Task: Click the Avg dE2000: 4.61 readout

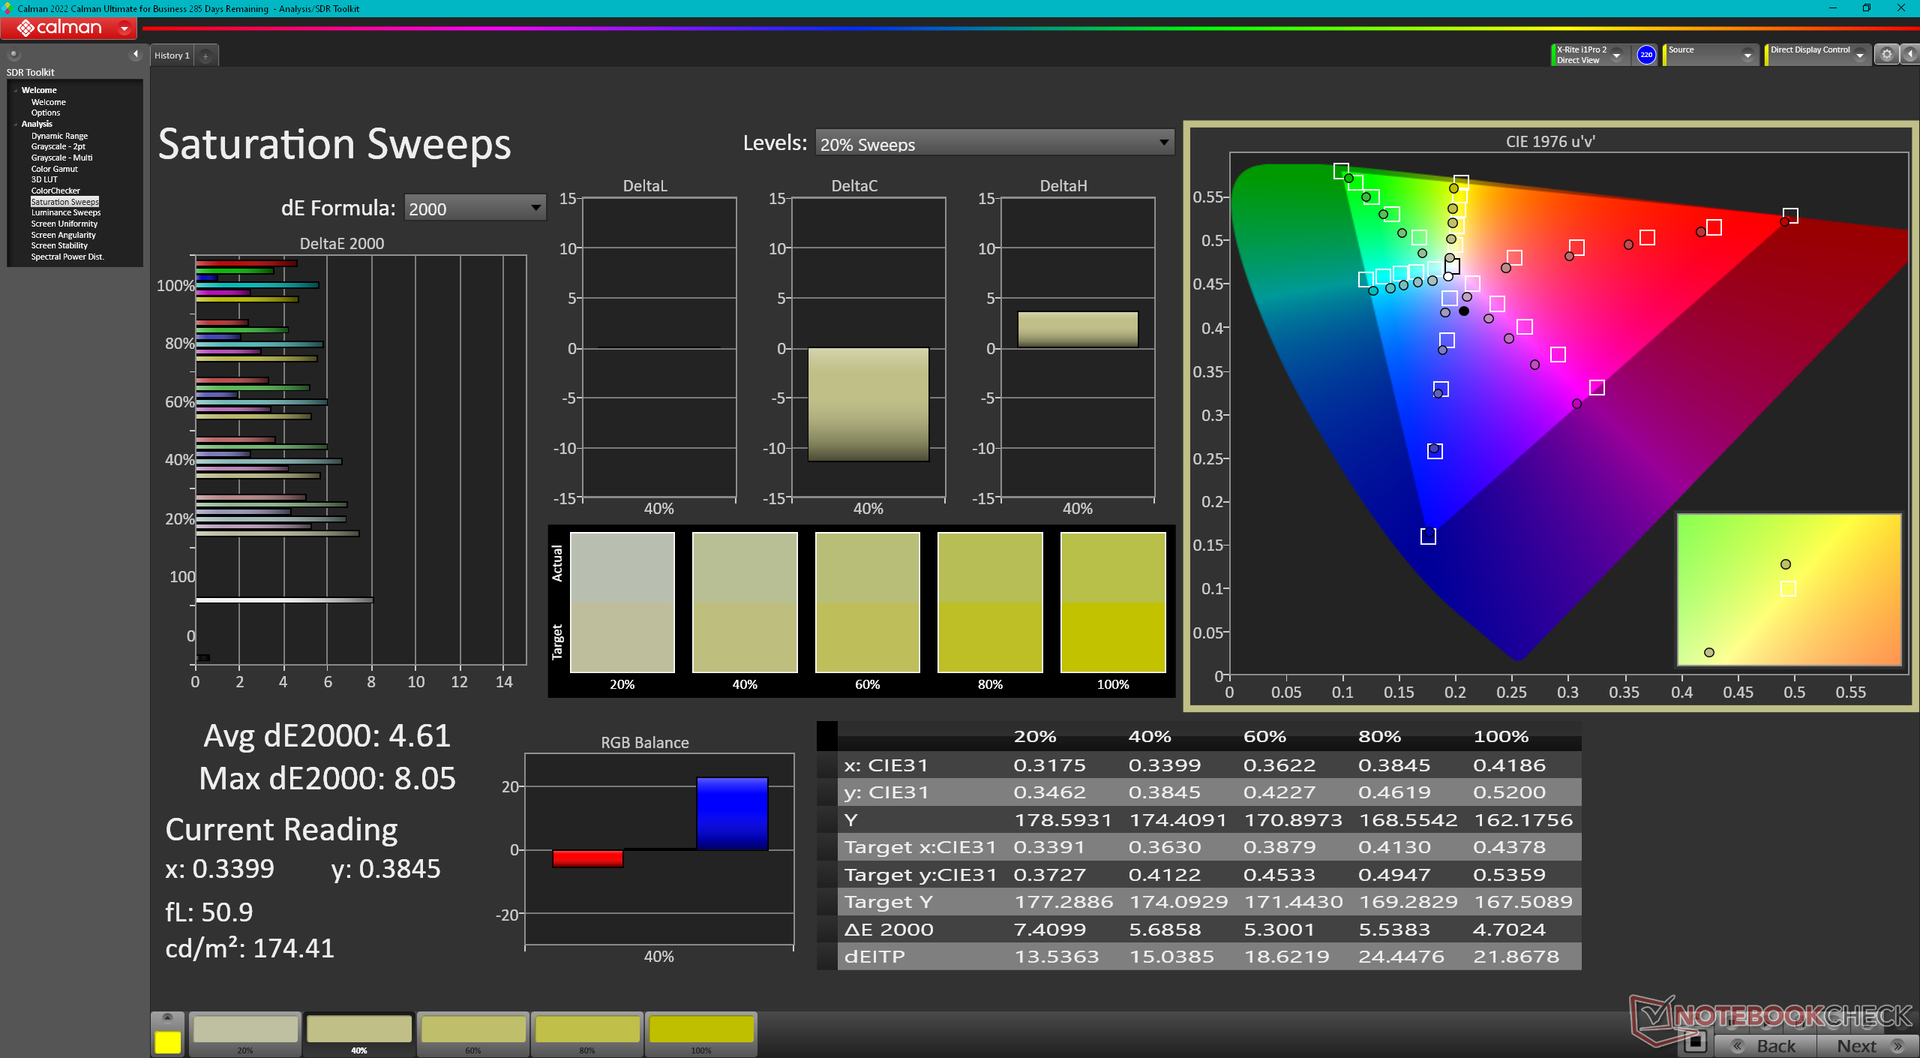Action: tap(327, 736)
